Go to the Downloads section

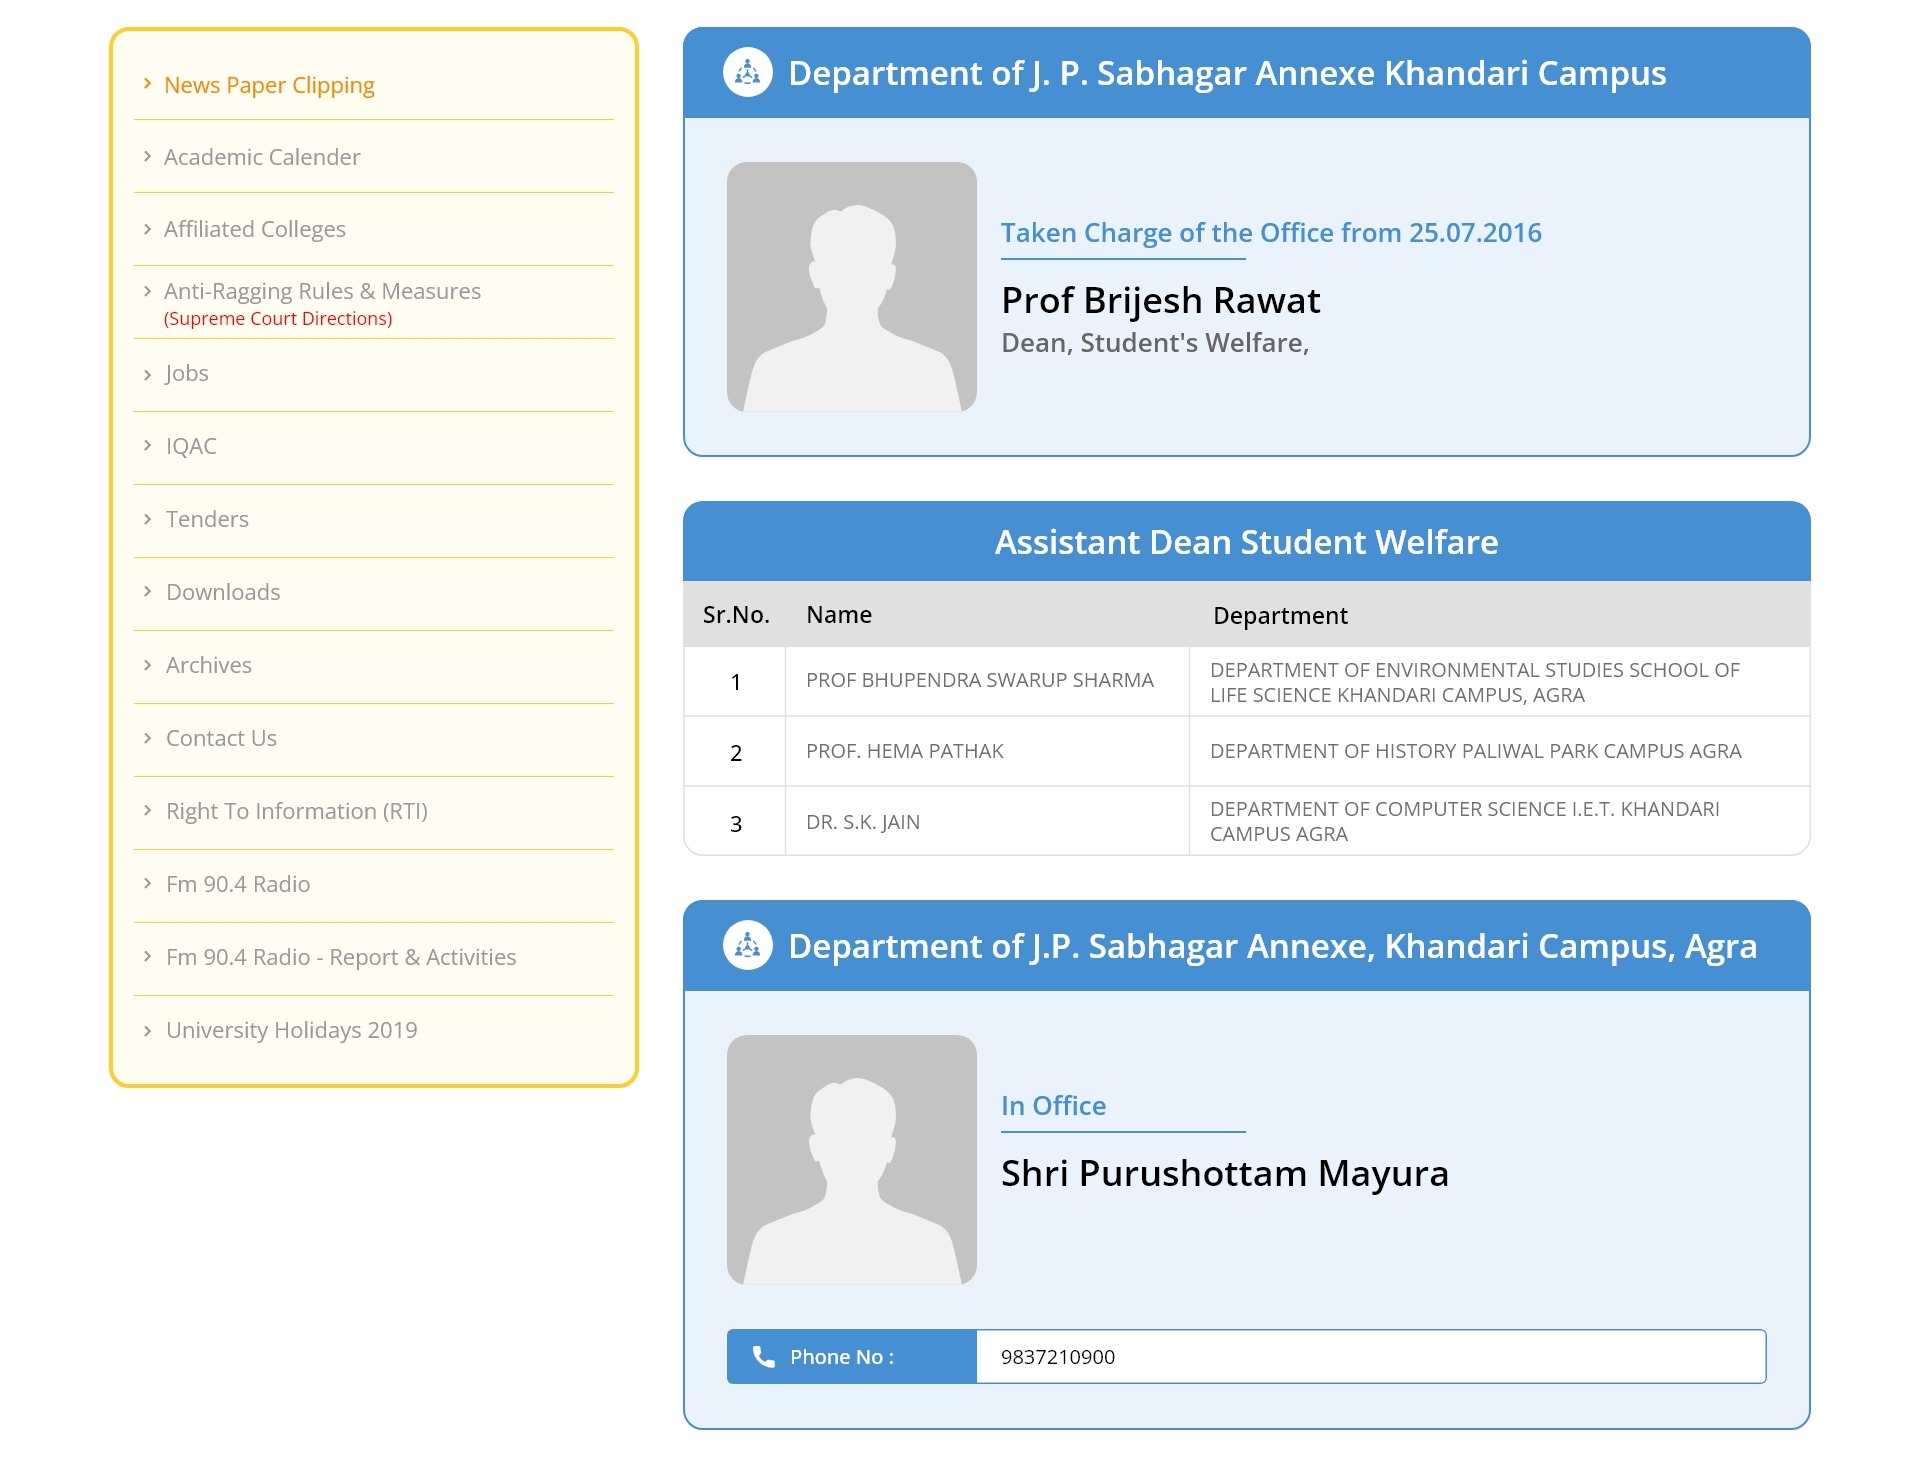[x=223, y=592]
